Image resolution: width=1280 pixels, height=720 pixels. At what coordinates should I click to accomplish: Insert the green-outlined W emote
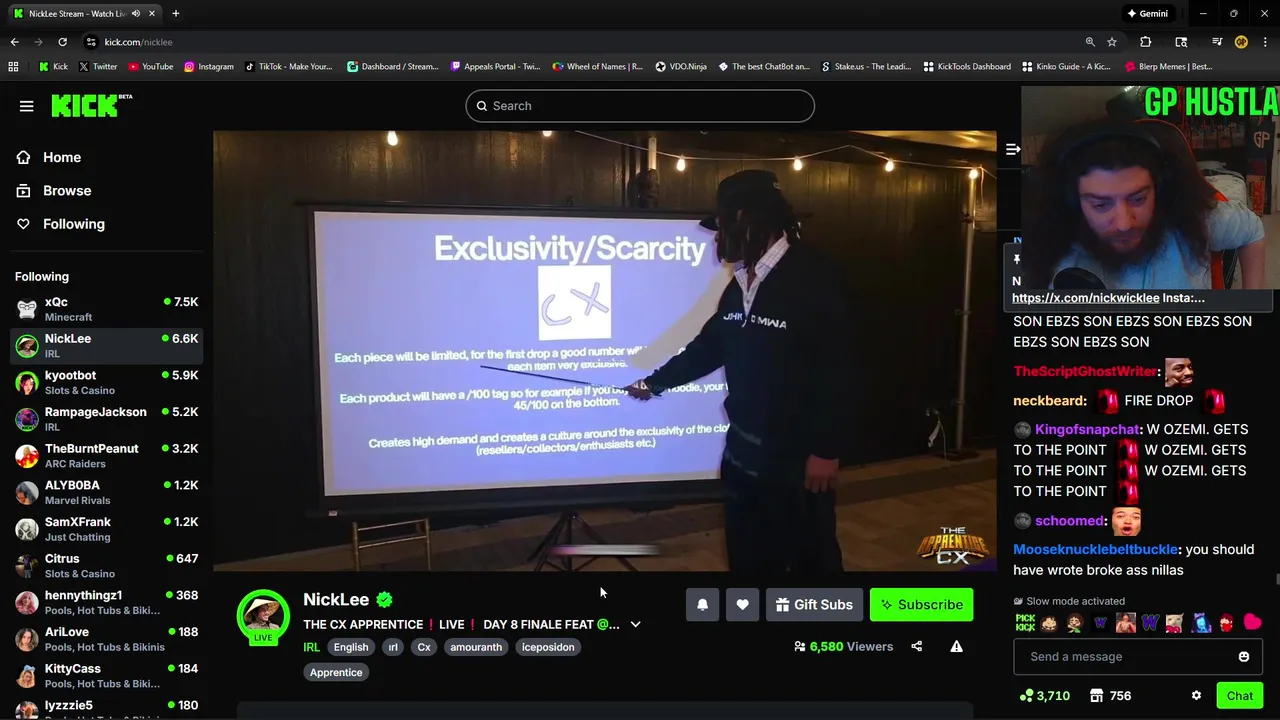coord(1151,623)
